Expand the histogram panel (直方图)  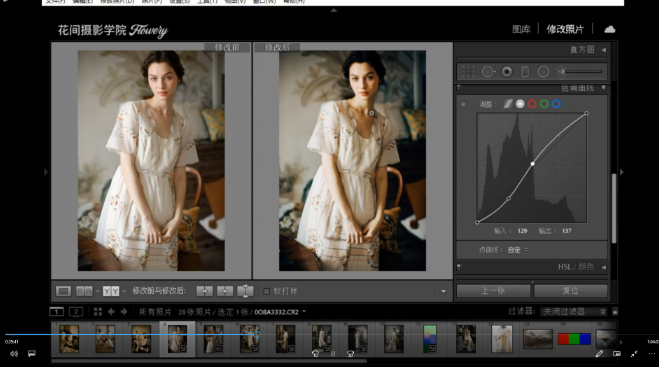click(604, 50)
